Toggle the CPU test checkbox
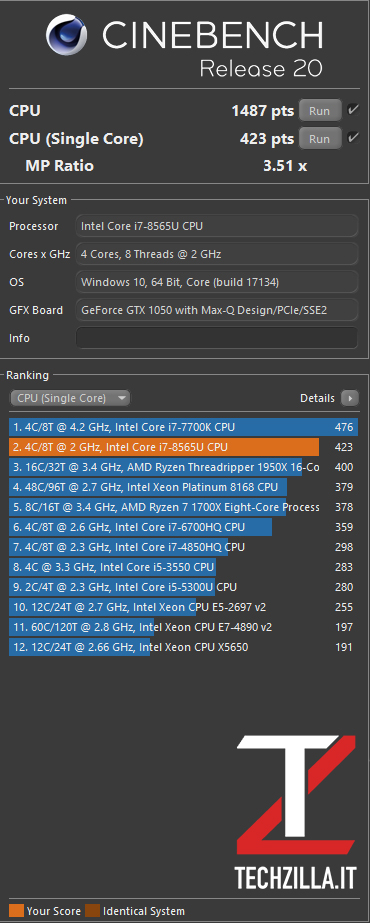The height and width of the screenshot is (923, 370). click(x=353, y=110)
